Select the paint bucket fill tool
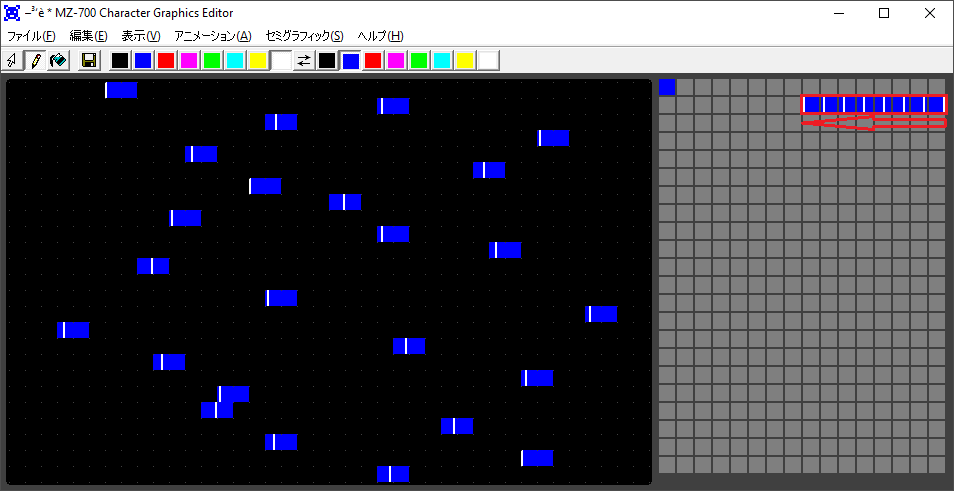 [x=59, y=61]
